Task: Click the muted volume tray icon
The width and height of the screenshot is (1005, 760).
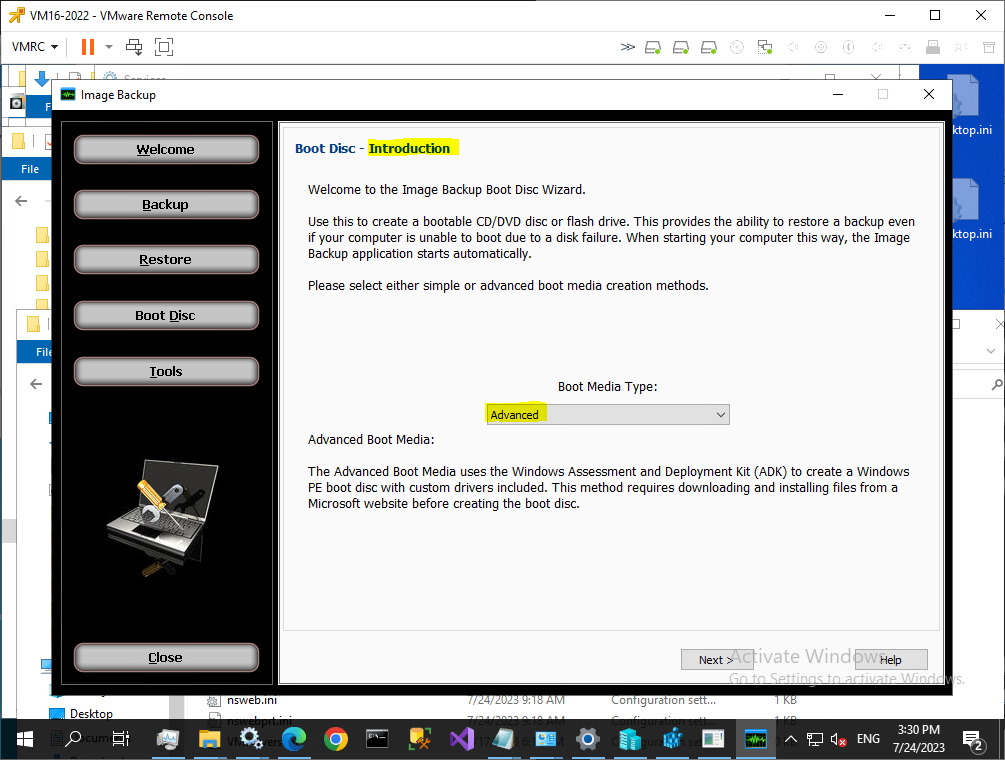Action: [838, 739]
